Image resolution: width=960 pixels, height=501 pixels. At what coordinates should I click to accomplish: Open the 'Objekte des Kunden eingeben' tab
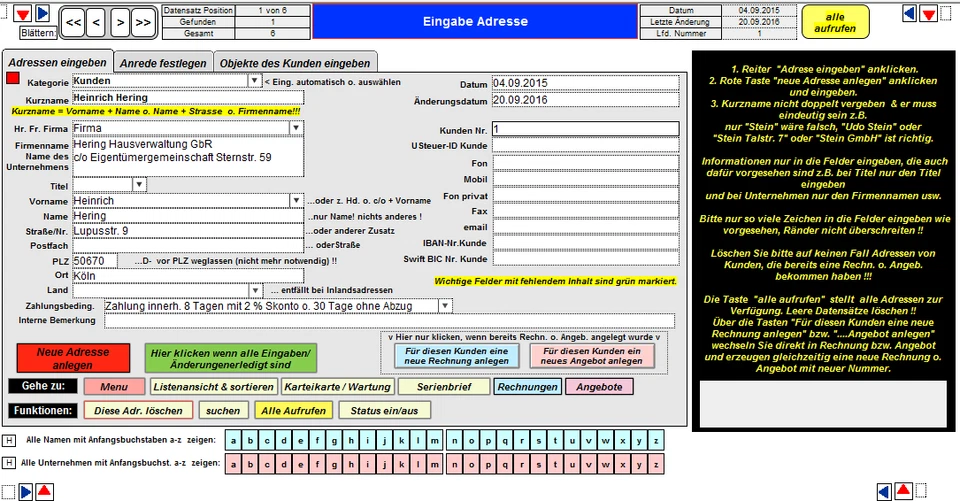pos(295,63)
